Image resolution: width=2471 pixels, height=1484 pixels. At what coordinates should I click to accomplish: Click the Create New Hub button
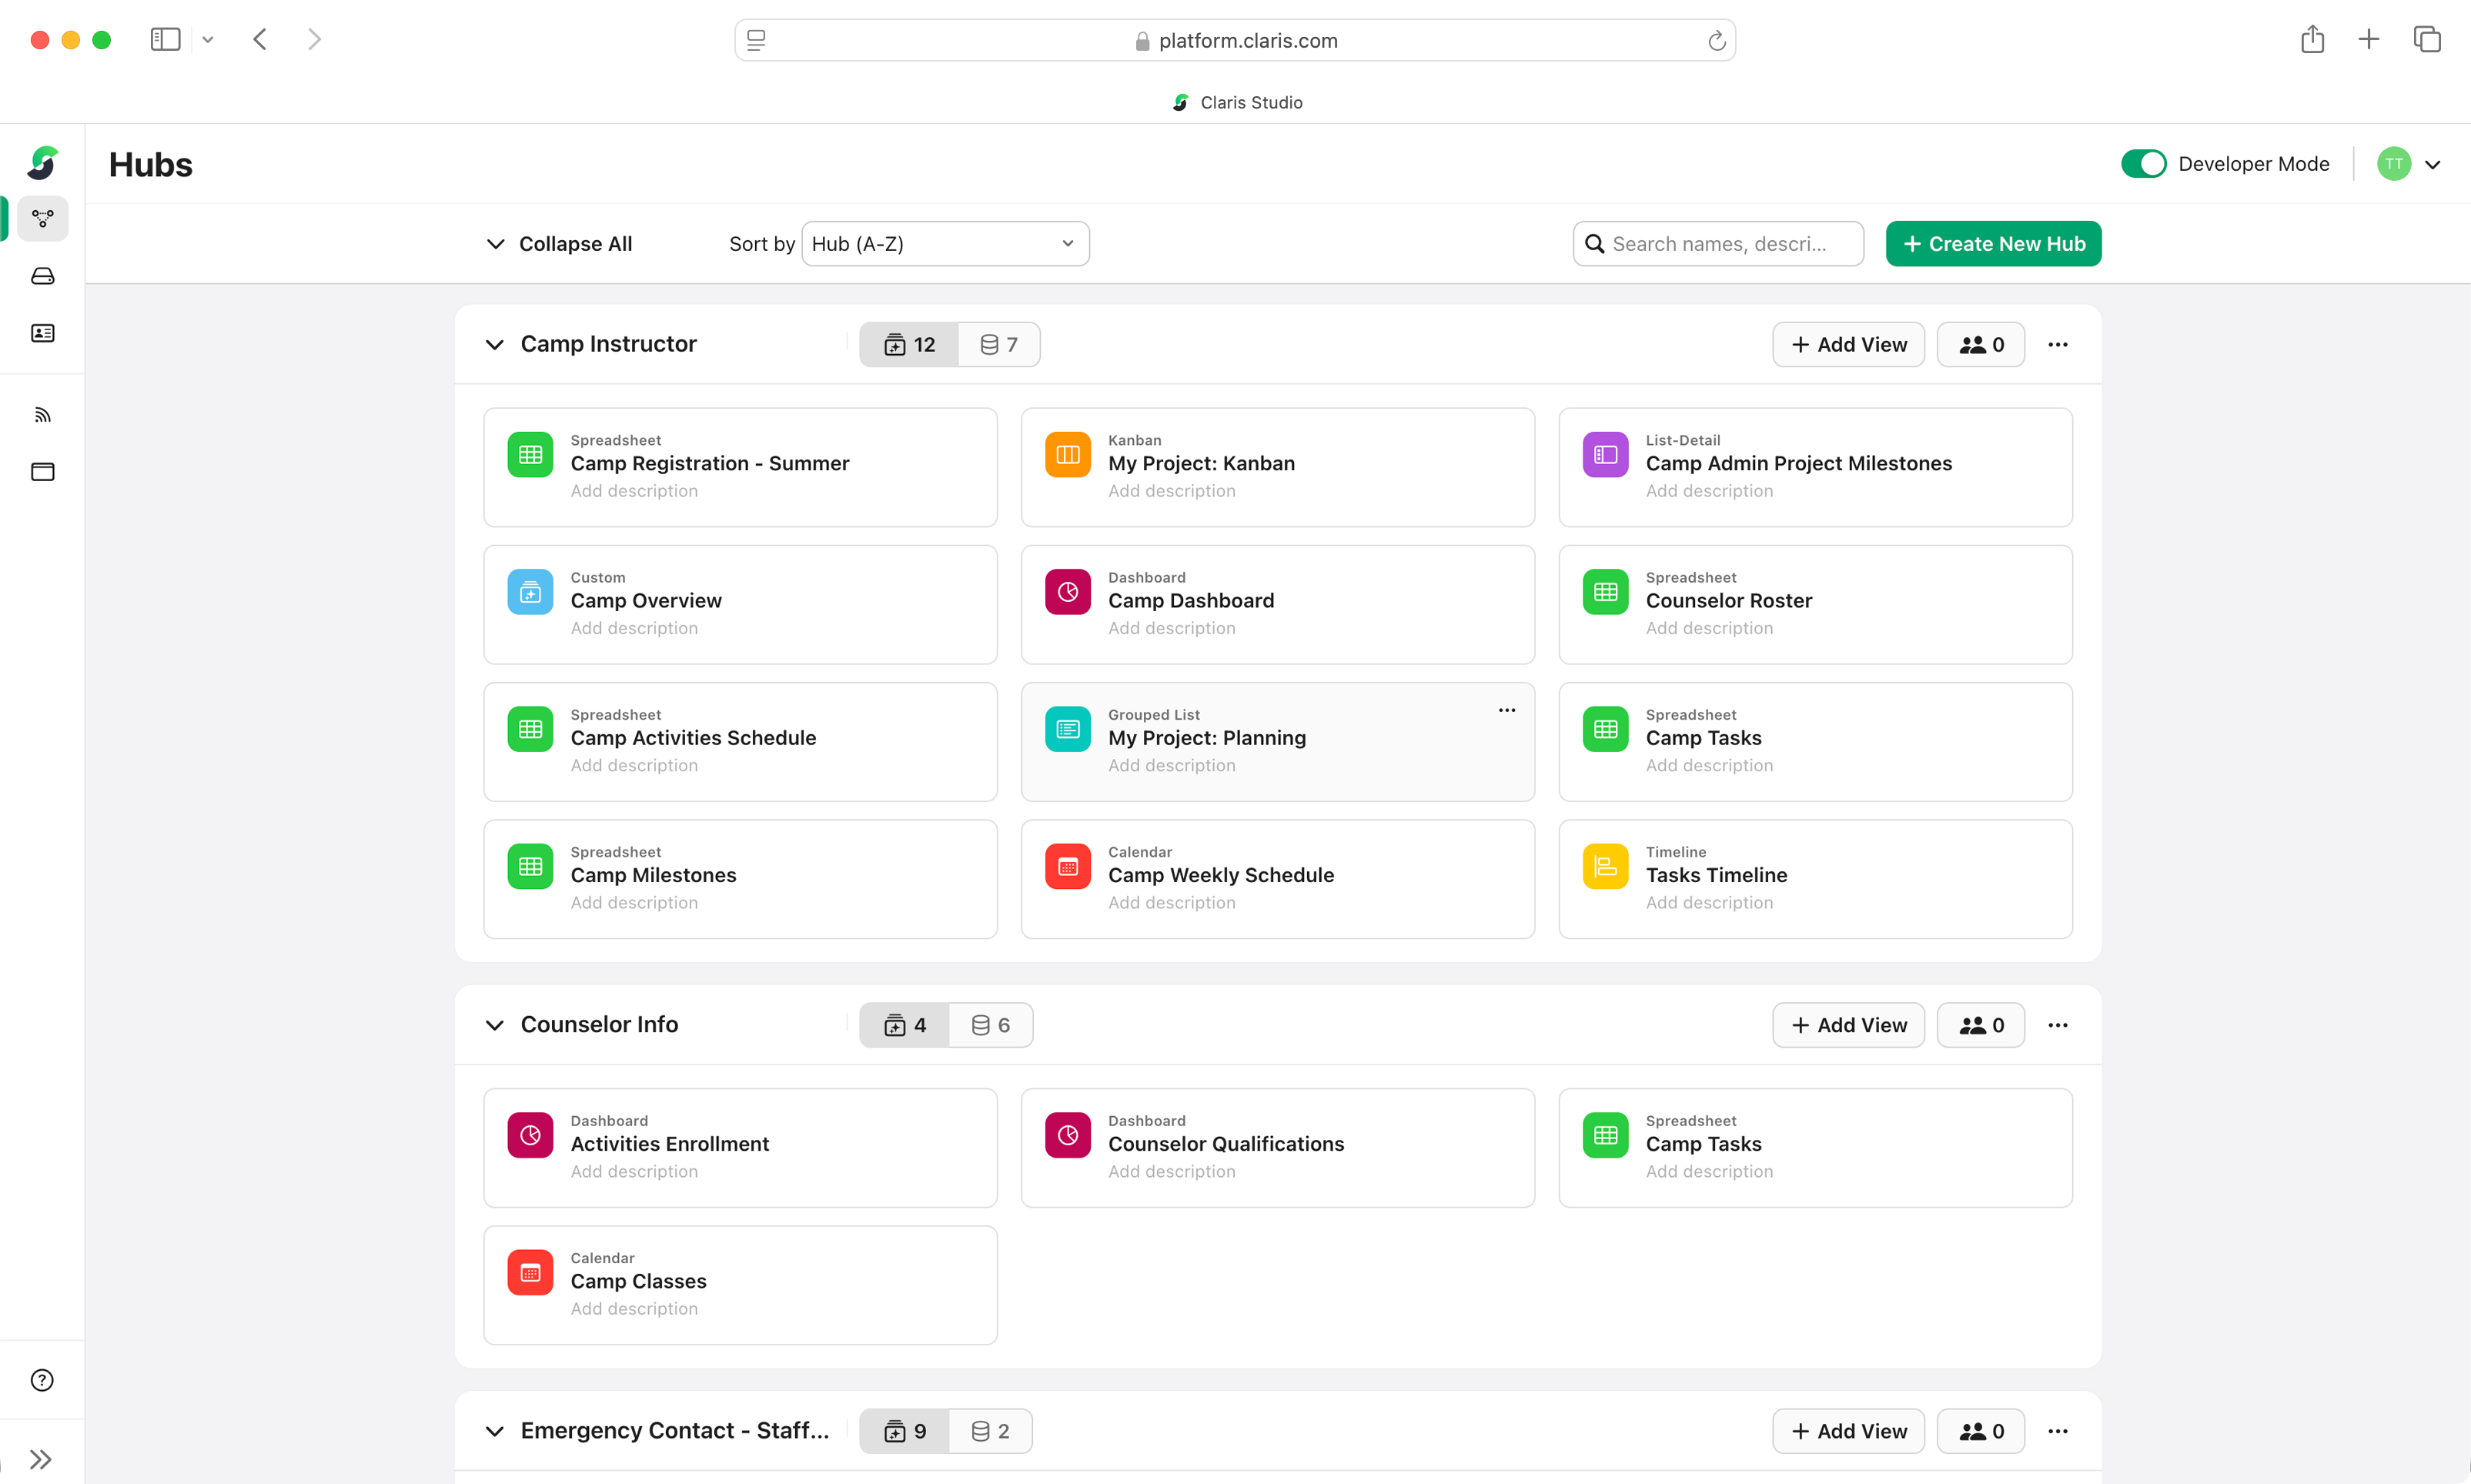1992,244
